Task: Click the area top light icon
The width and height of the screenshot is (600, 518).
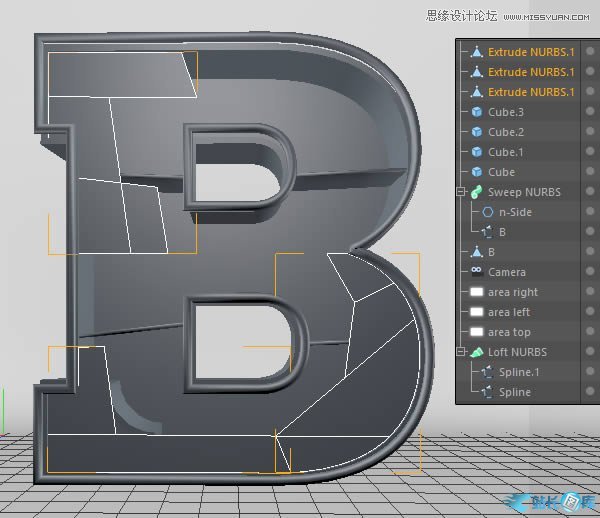Action: [477, 332]
